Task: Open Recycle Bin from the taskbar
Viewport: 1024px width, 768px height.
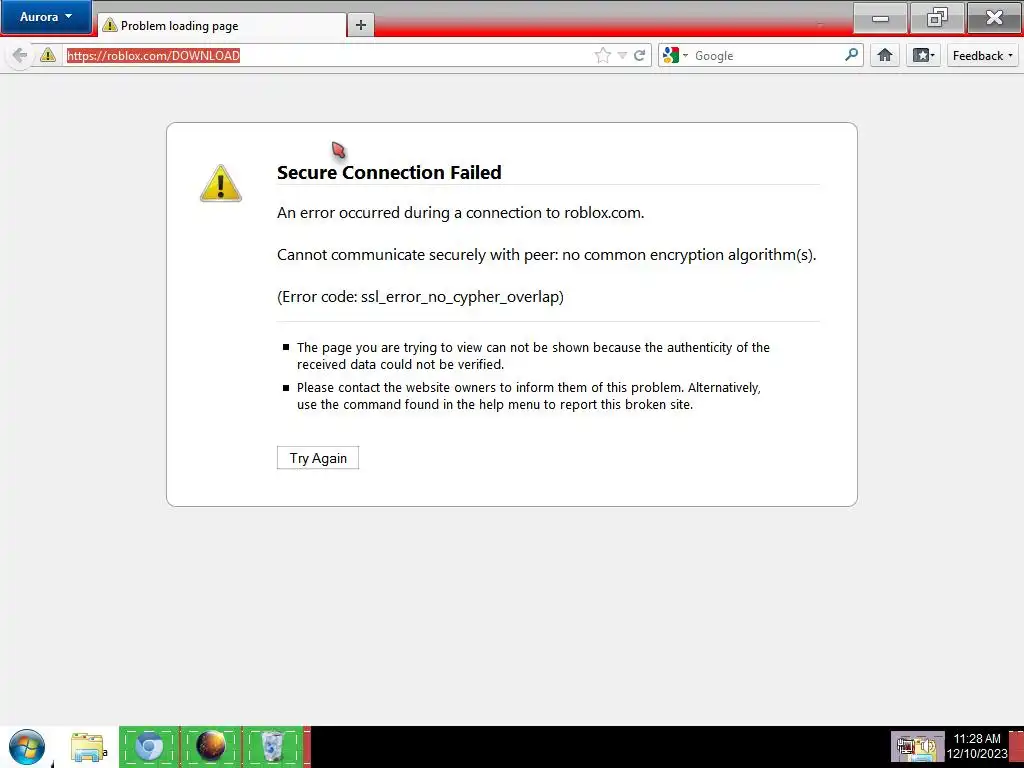Action: [272, 746]
